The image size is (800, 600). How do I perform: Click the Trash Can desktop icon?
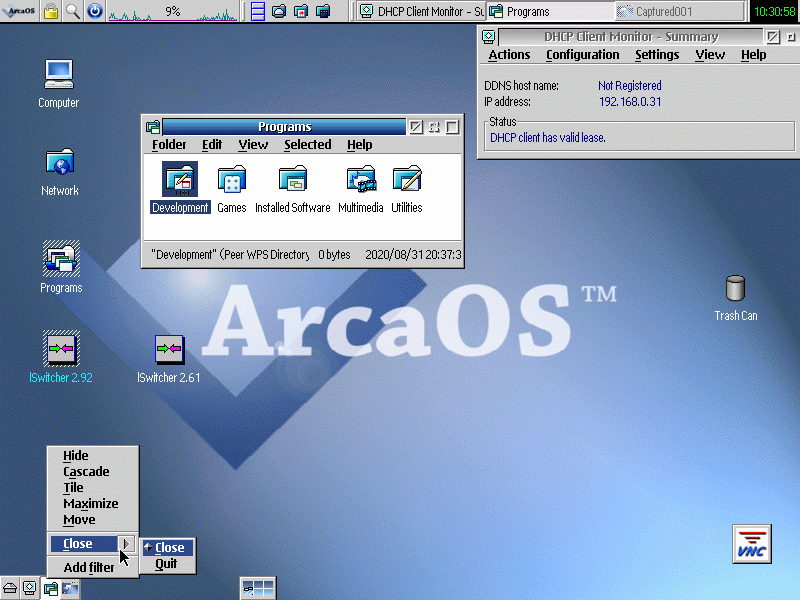735,289
